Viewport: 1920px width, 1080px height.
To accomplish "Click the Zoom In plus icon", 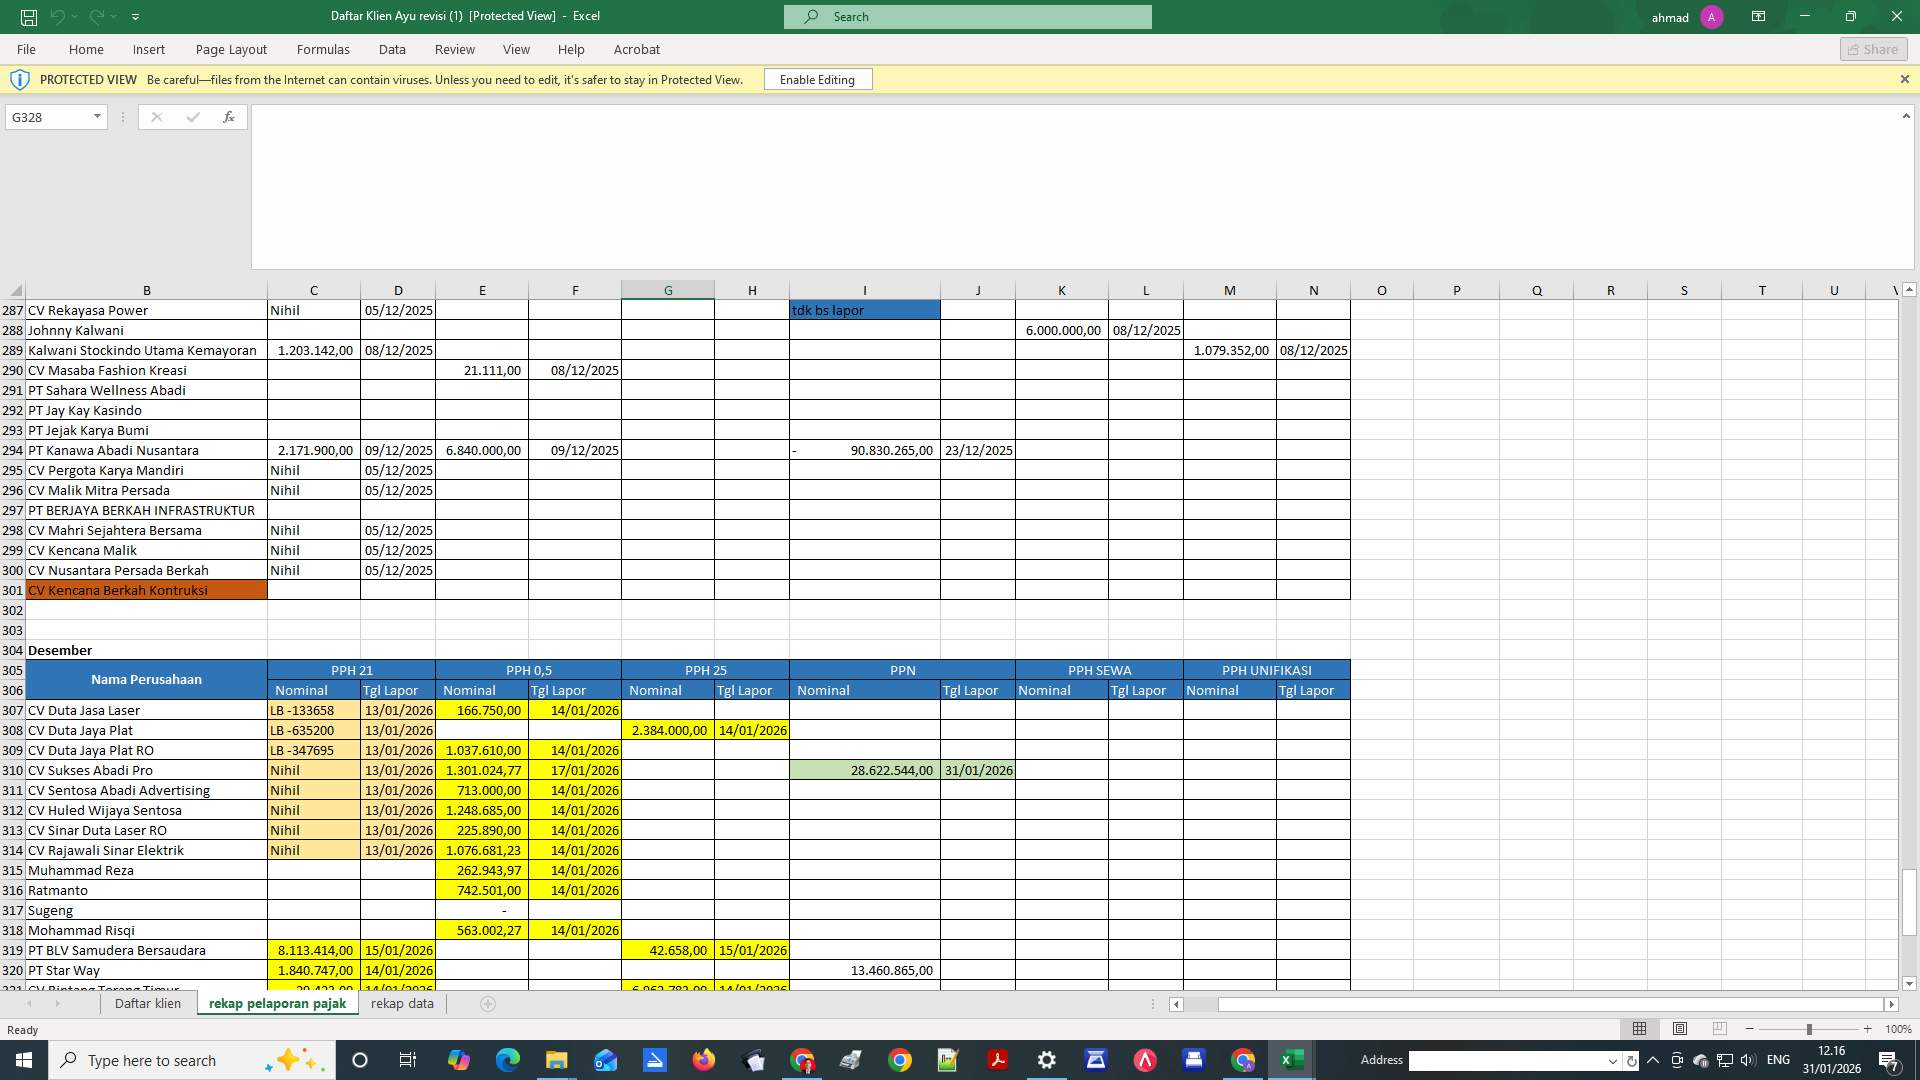I will tap(1866, 1028).
